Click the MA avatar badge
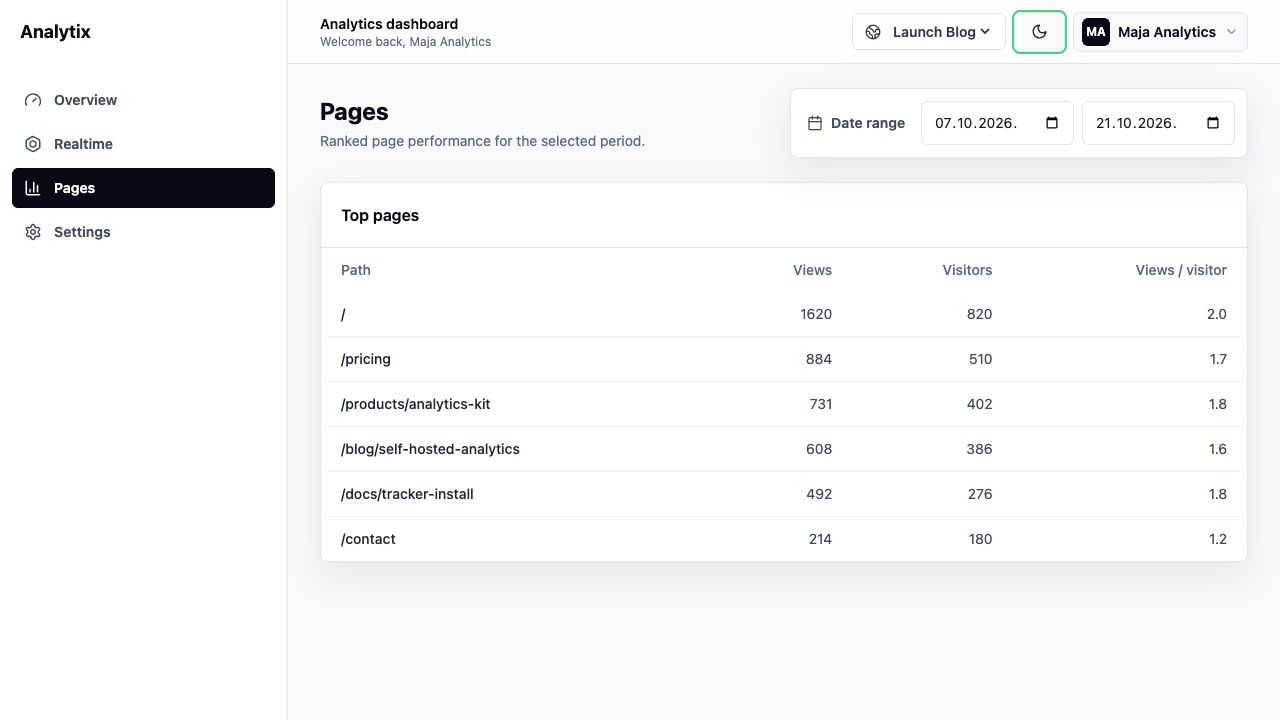 pos(1096,32)
